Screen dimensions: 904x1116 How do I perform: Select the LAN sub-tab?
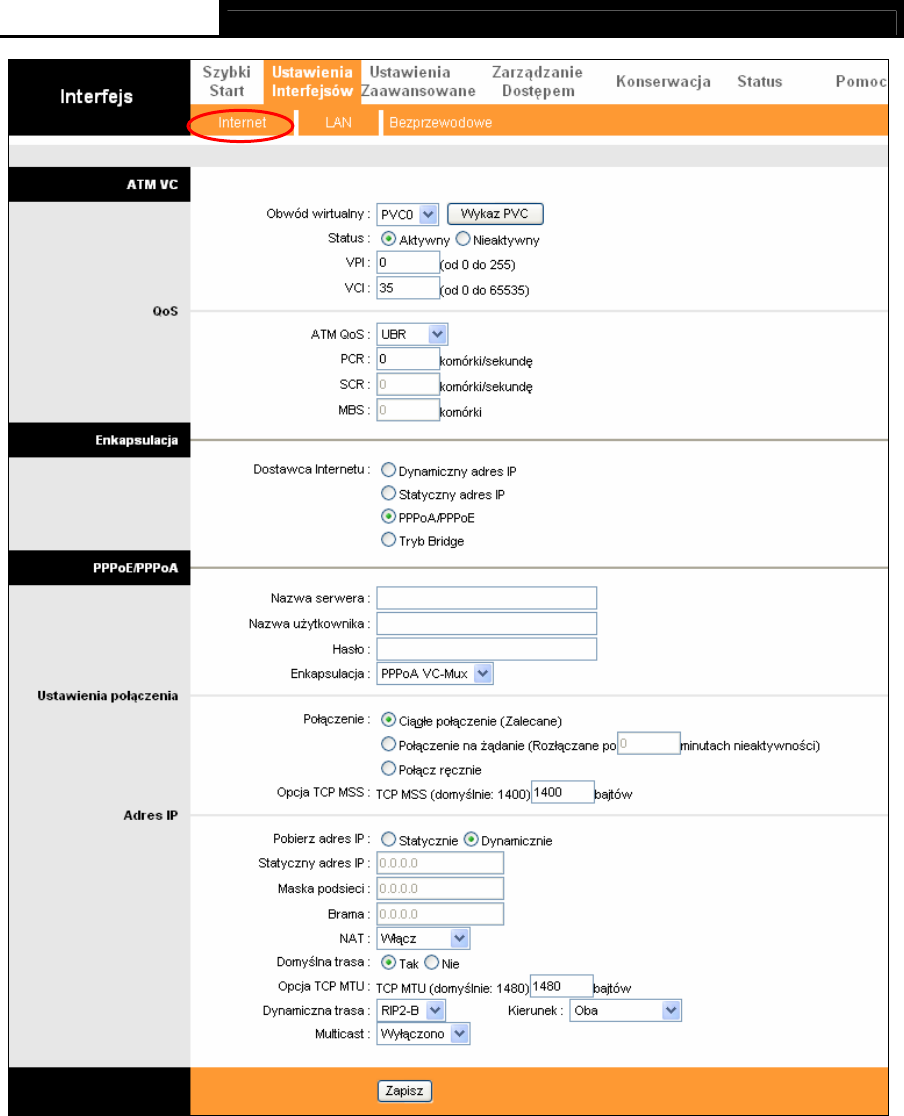coord(338,122)
